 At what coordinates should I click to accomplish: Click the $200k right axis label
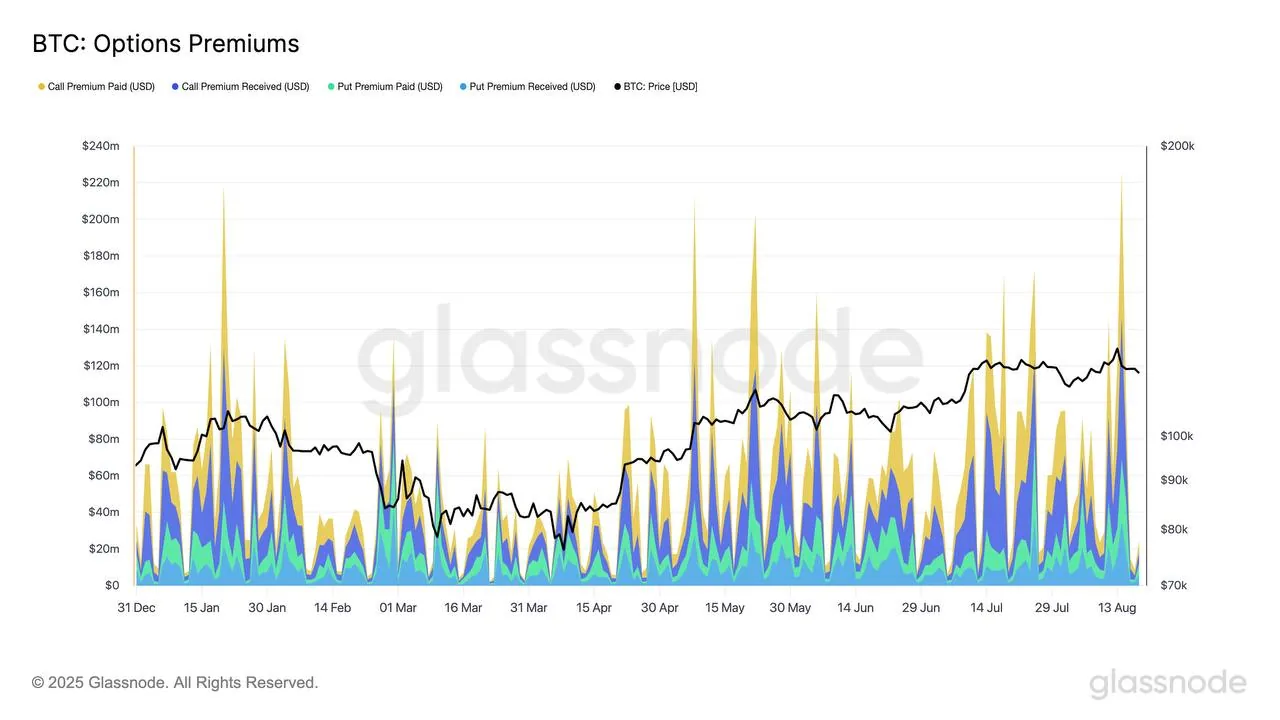(1177, 145)
